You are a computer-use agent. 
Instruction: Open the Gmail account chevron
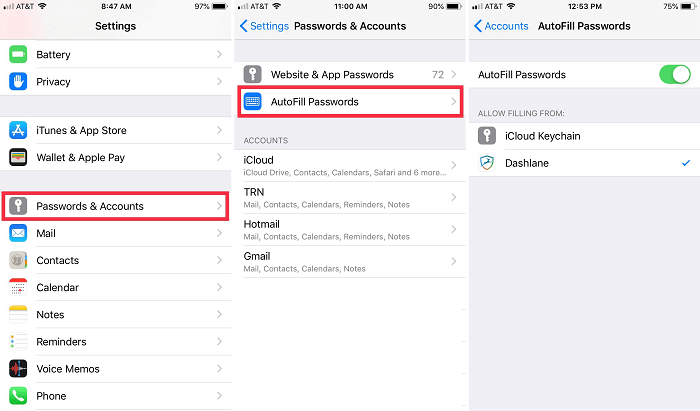454,262
